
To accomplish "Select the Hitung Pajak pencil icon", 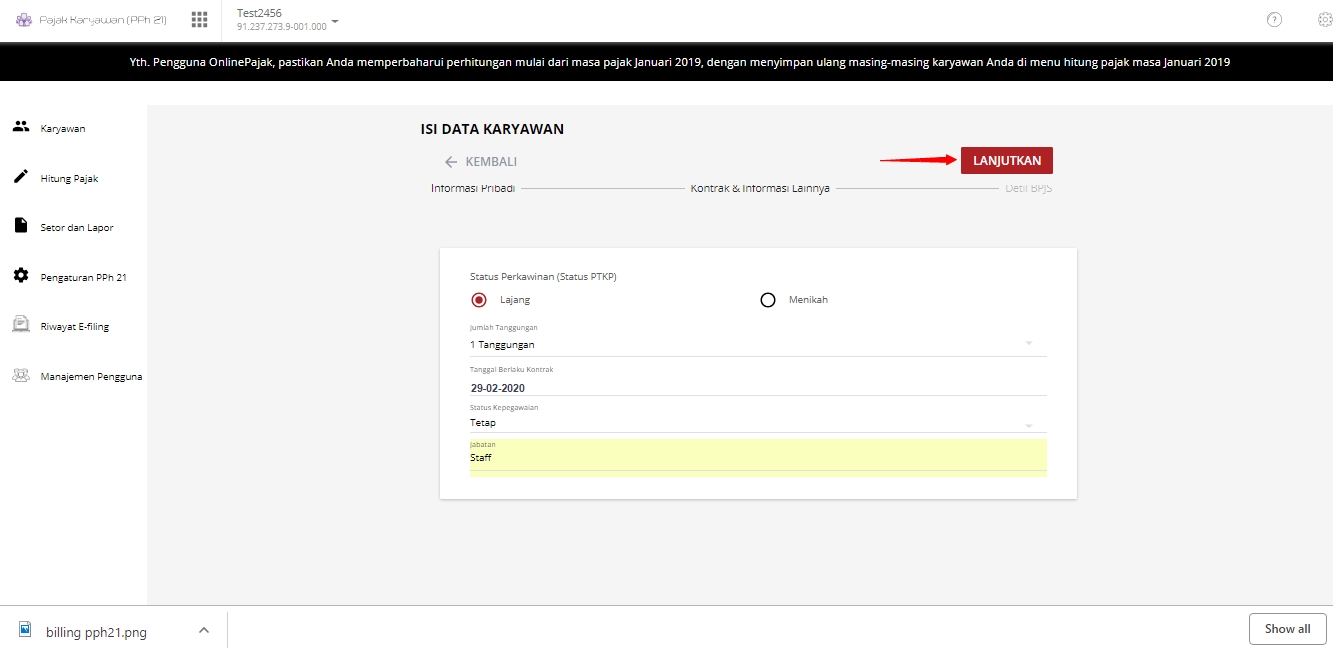I will coord(21,177).
